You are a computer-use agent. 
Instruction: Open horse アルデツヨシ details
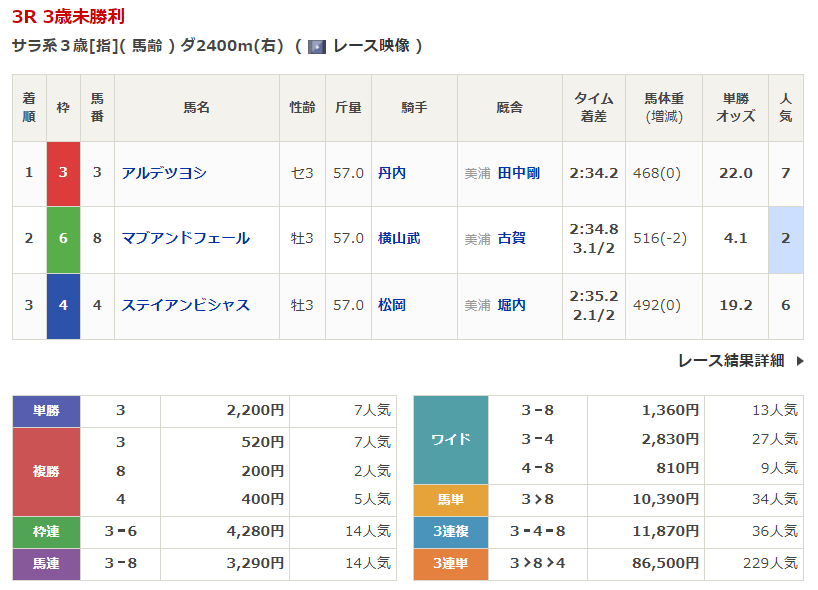pyautogui.click(x=164, y=173)
